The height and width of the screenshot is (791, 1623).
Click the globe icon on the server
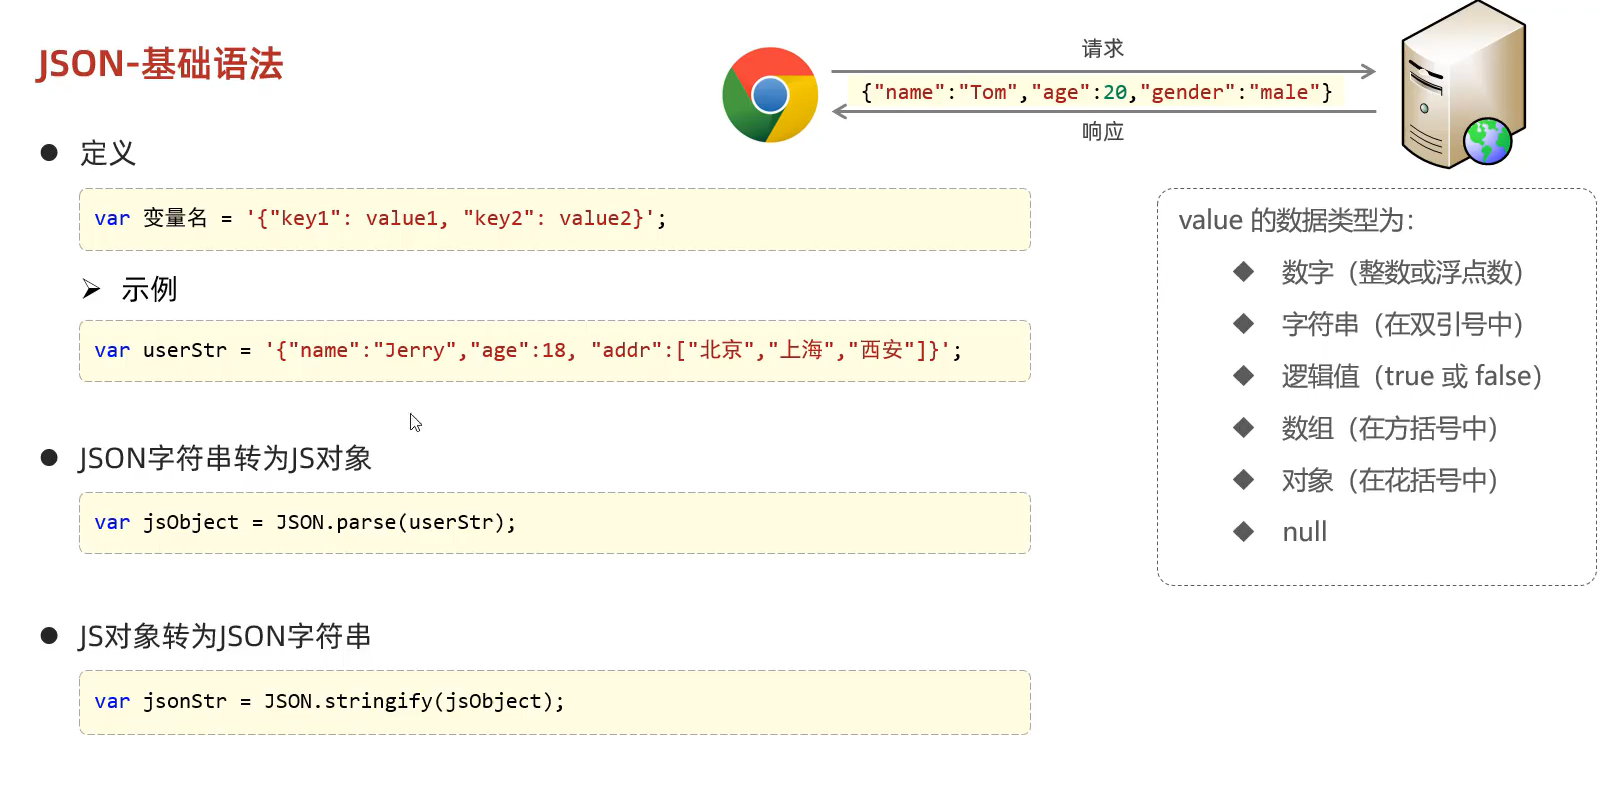(x=1488, y=141)
